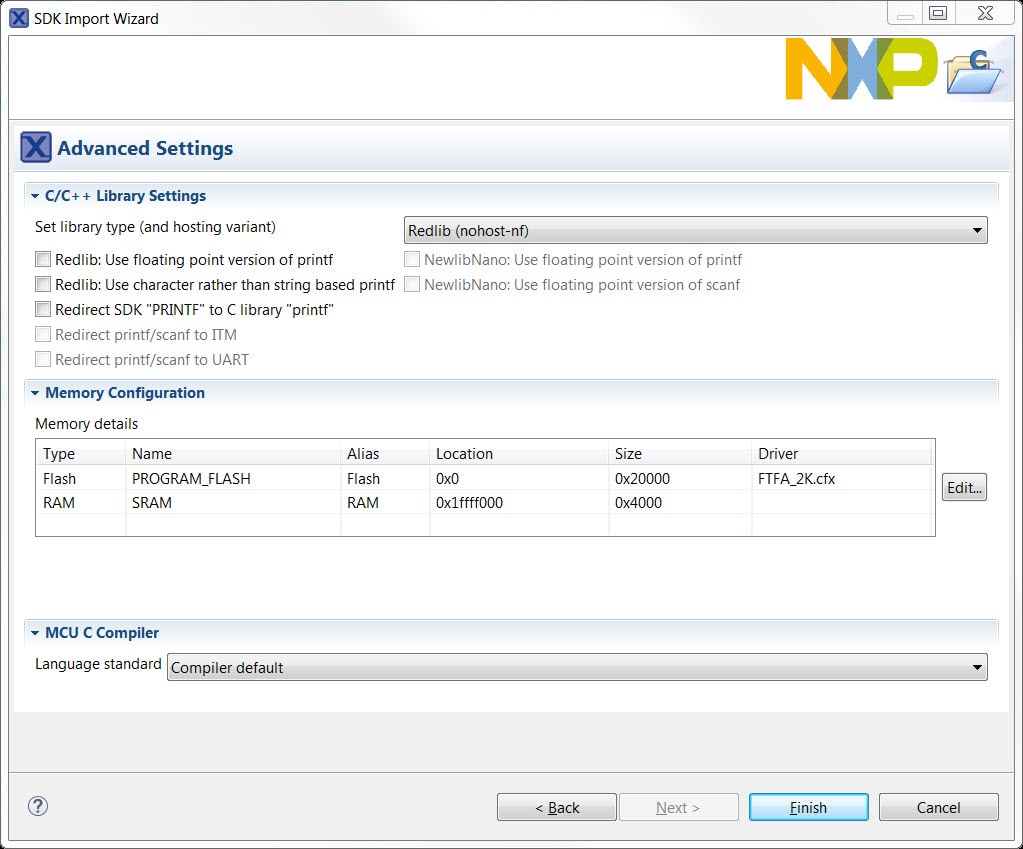The height and width of the screenshot is (849, 1023).
Task: Click the Finish button
Action: click(x=808, y=807)
